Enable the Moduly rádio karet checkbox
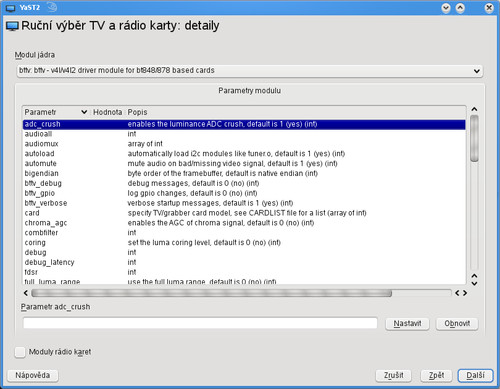 coord(20,352)
